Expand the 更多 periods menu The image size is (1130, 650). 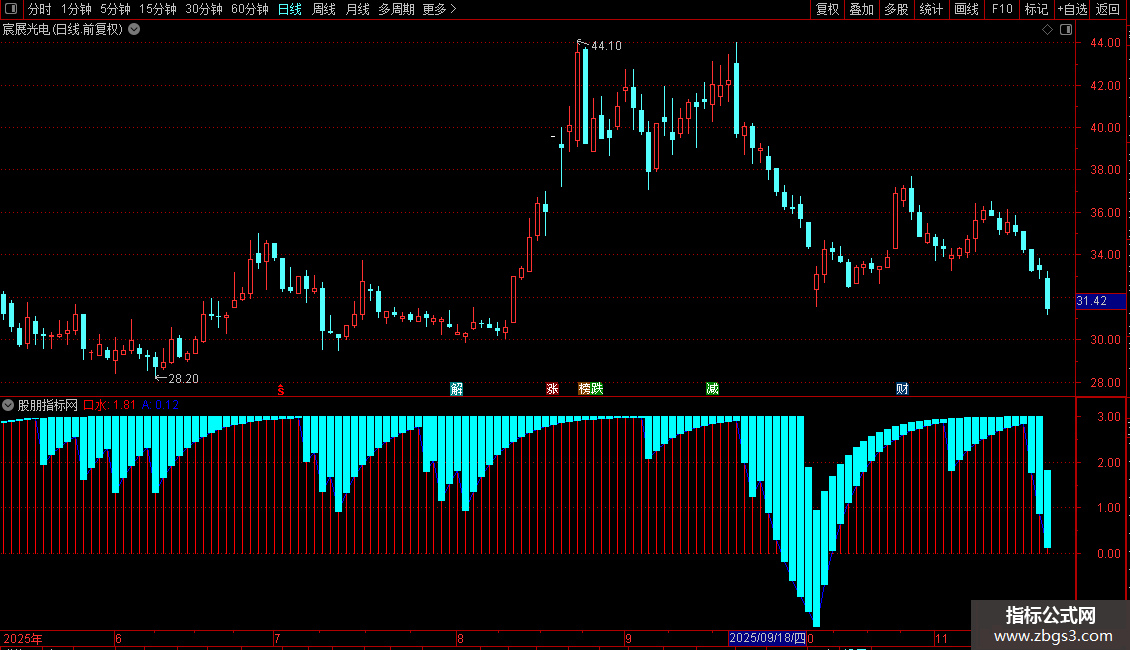tap(439, 9)
